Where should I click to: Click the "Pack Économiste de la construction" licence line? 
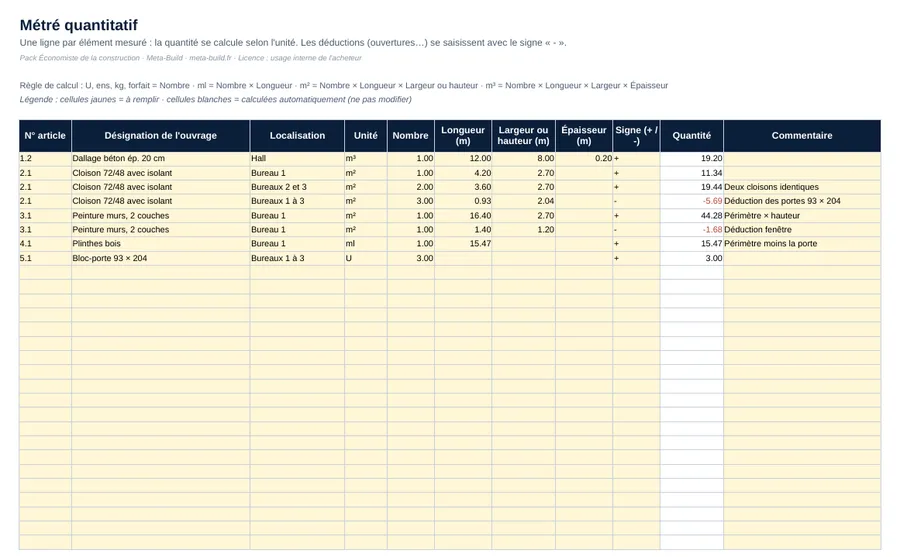coord(191,58)
